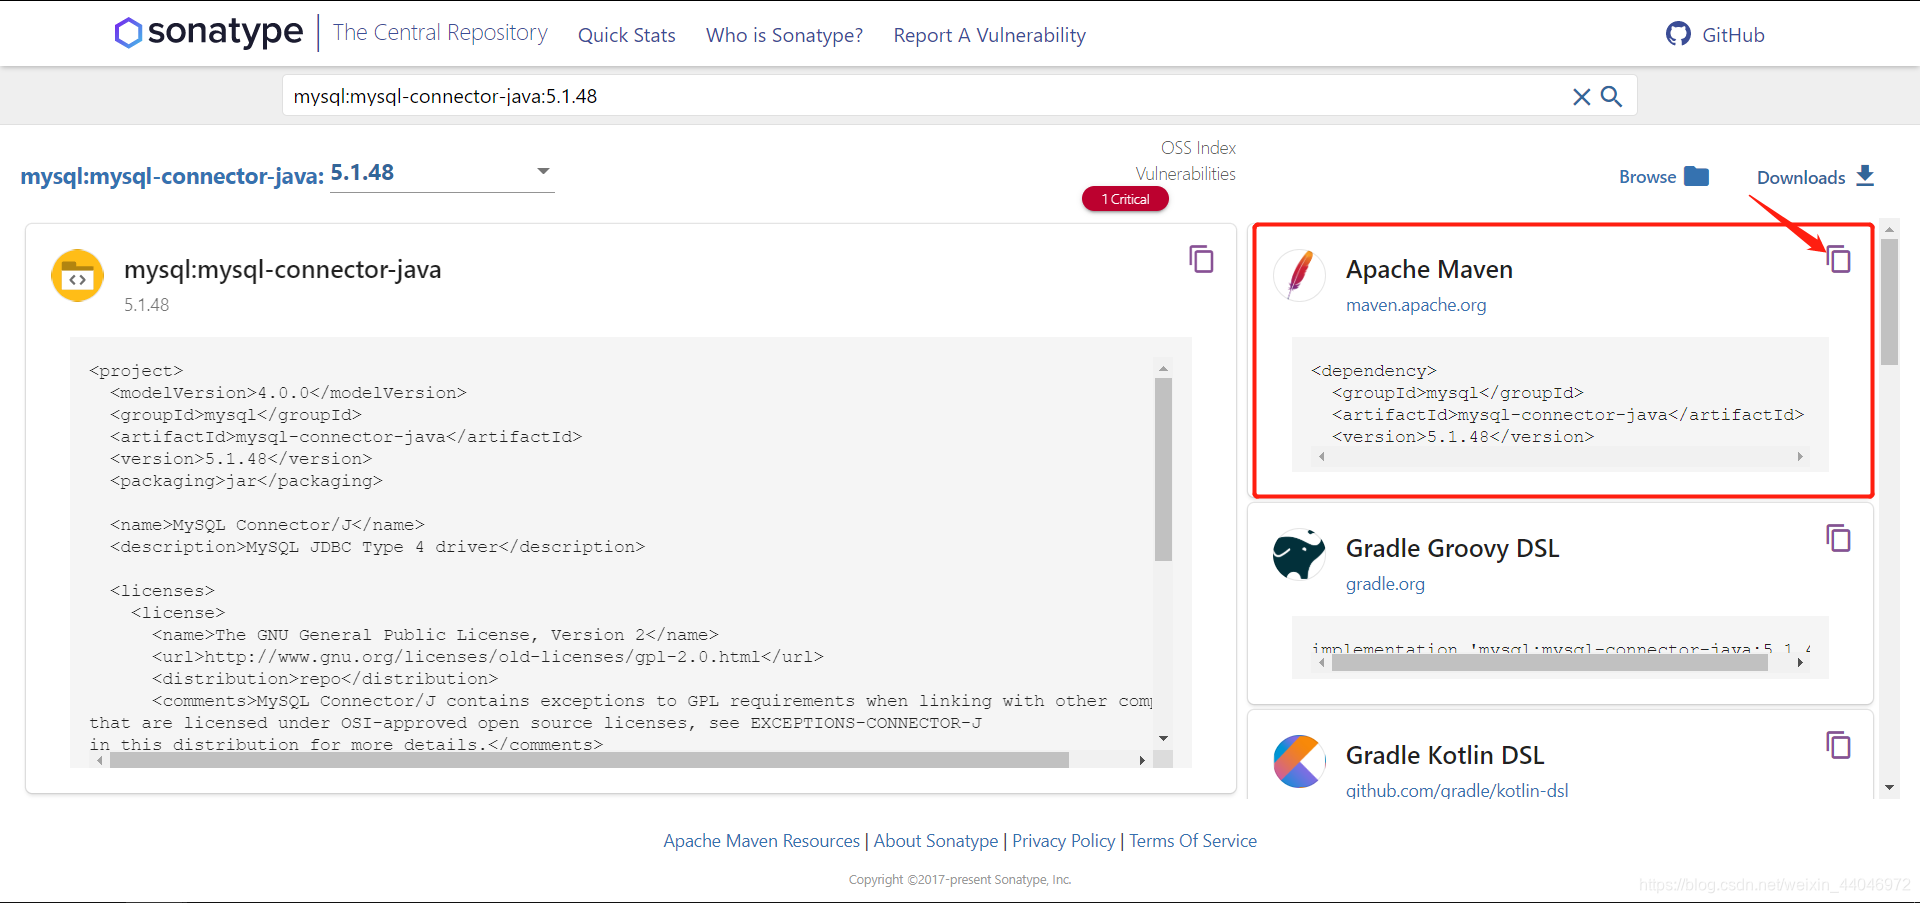Screen dimensions: 1920x903
Task: Open Report A Vulnerability menu item
Action: 989,35
